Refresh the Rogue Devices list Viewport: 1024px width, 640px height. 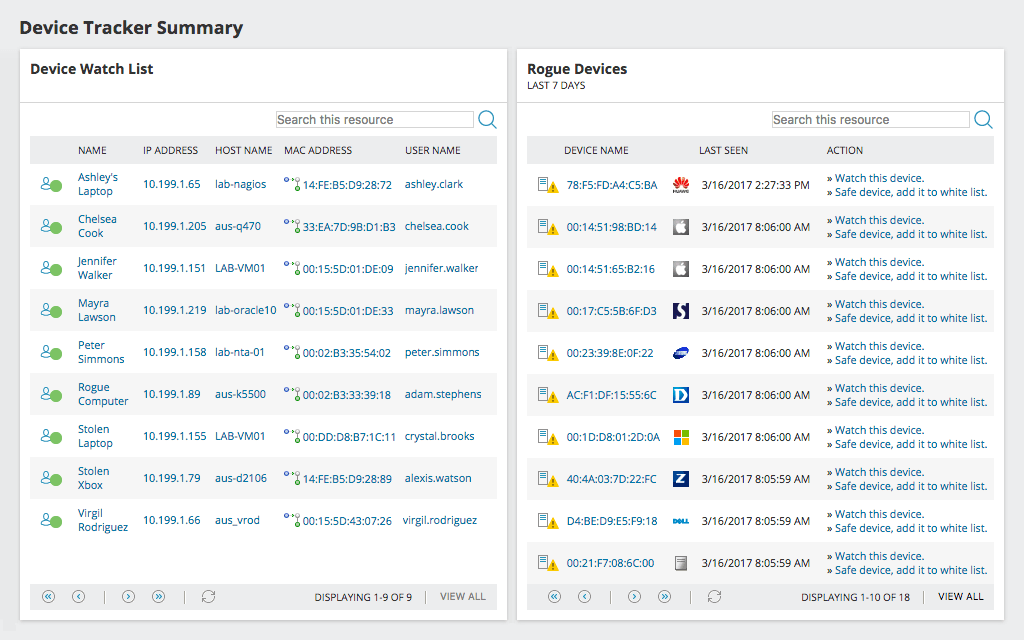click(x=714, y=596)
